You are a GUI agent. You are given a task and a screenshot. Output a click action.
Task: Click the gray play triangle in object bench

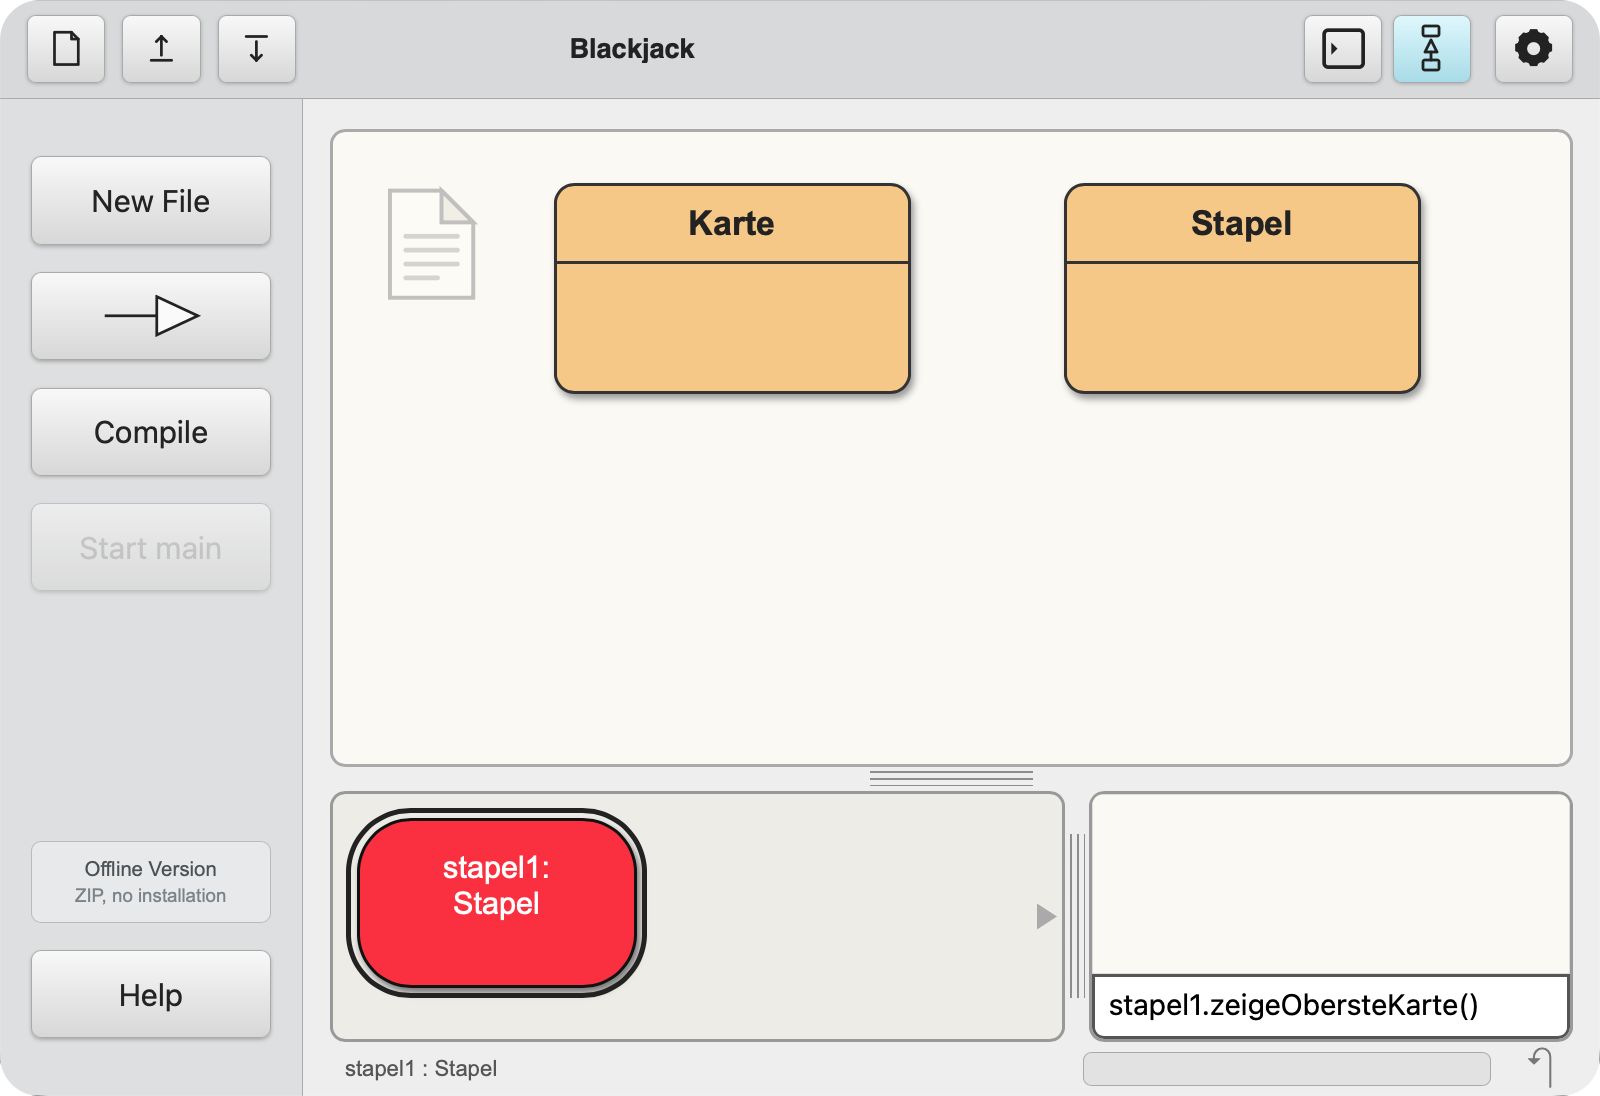point(1046,916)
